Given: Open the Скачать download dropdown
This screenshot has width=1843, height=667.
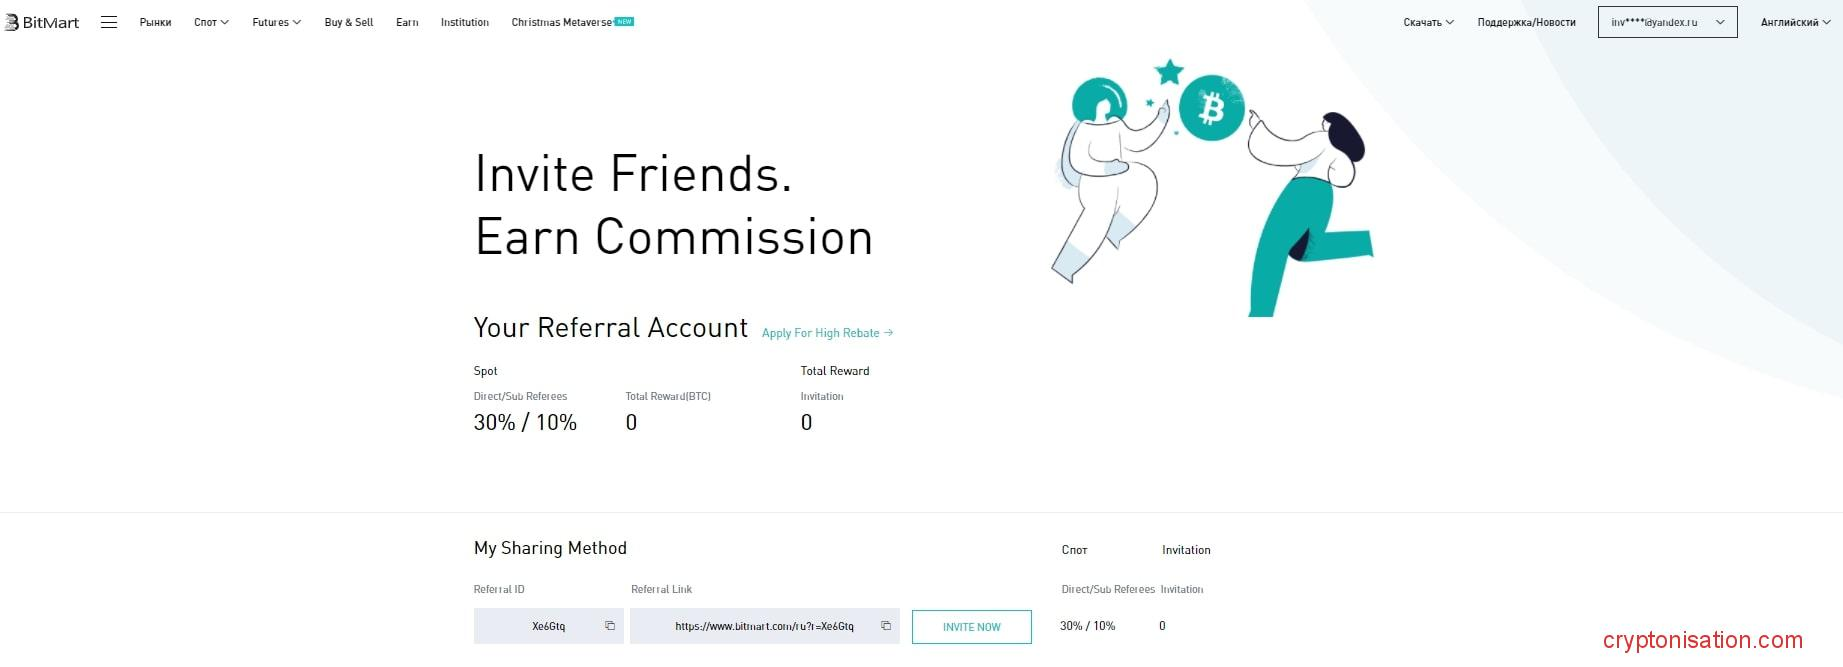Looking at the screenshot, I should point(1428,22).
